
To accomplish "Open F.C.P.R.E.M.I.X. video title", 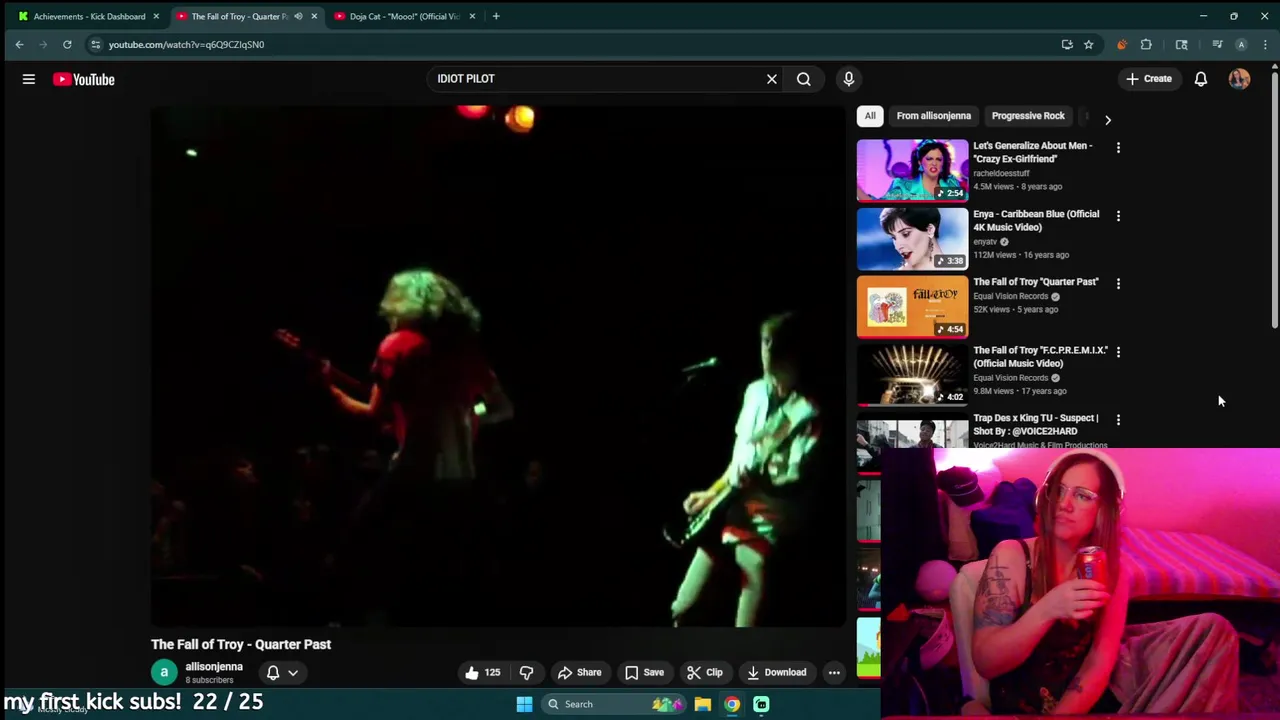I will (1040, 357).
